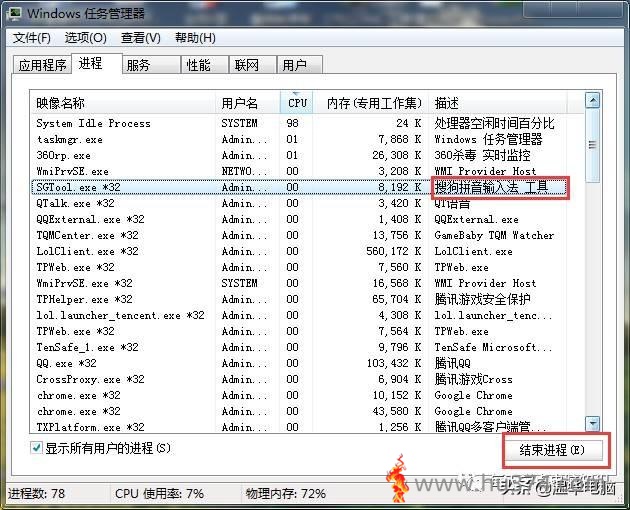Select the 进程 tab

[96, 63]
